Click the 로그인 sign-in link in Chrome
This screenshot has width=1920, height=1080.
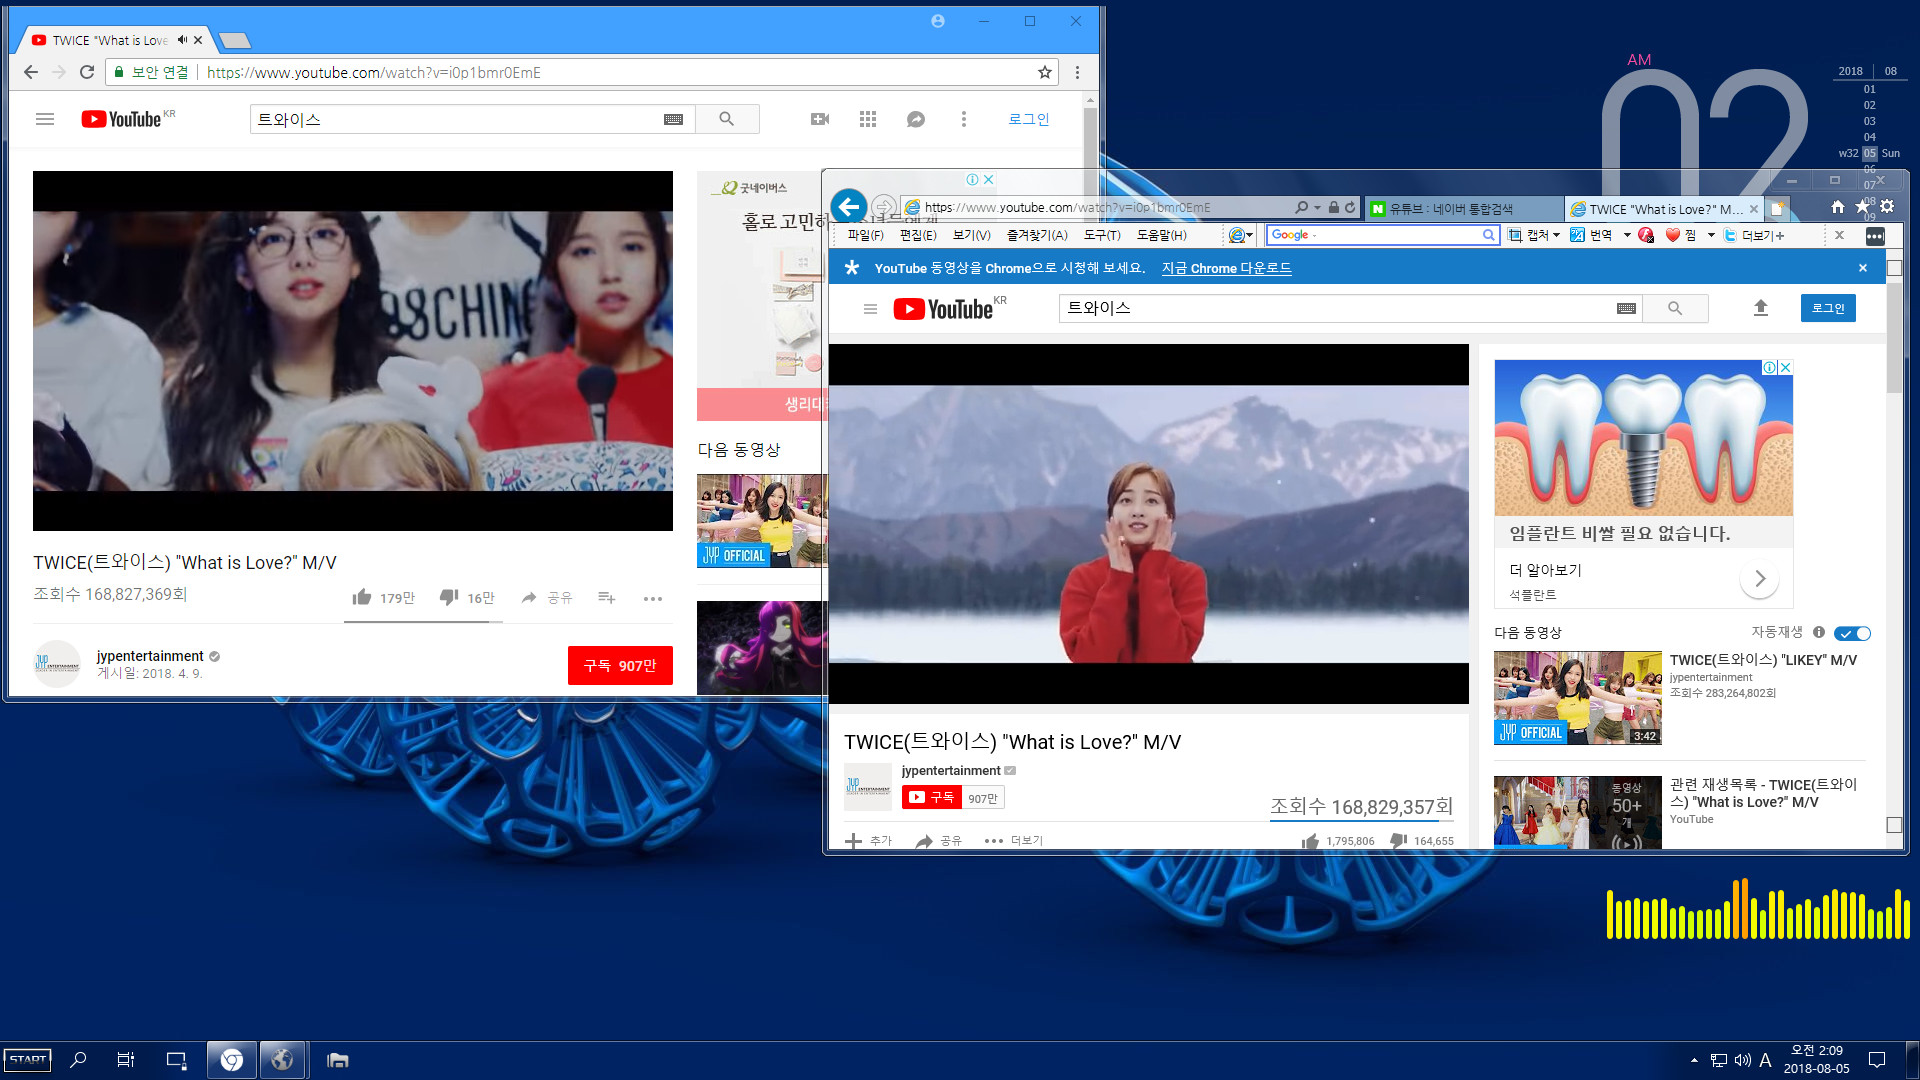[1028, 119]
